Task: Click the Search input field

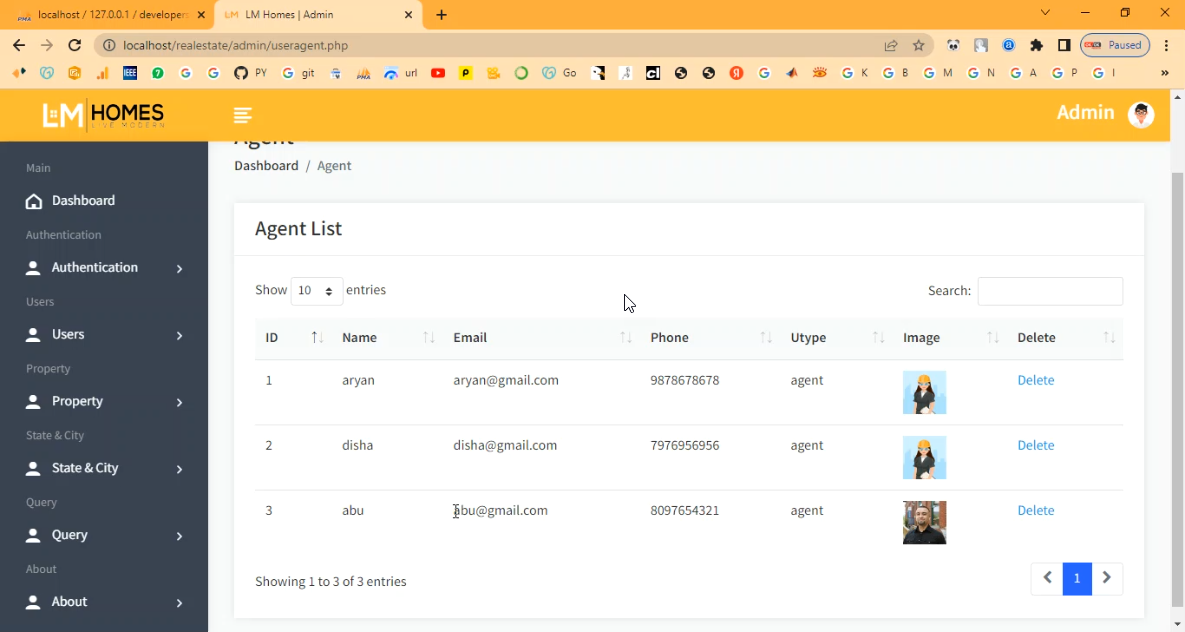Action: coord(1049,291)
